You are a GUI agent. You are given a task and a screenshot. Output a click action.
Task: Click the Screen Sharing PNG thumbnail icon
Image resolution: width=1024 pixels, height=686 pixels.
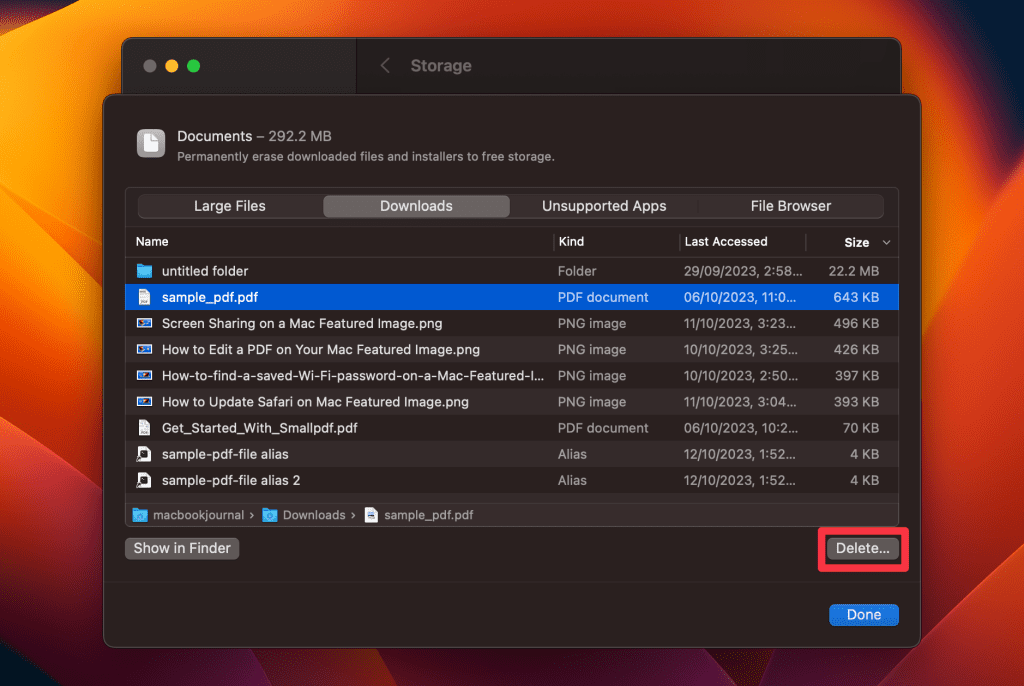pos(144,323)
